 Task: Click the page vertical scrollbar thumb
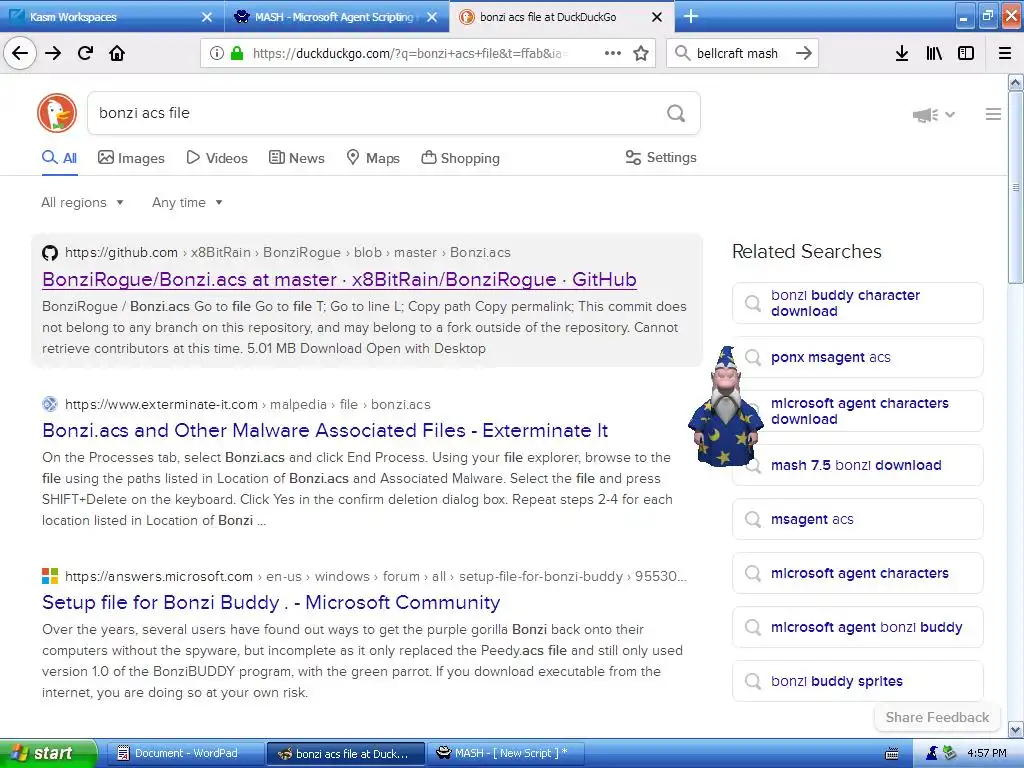pos(1016,187)
